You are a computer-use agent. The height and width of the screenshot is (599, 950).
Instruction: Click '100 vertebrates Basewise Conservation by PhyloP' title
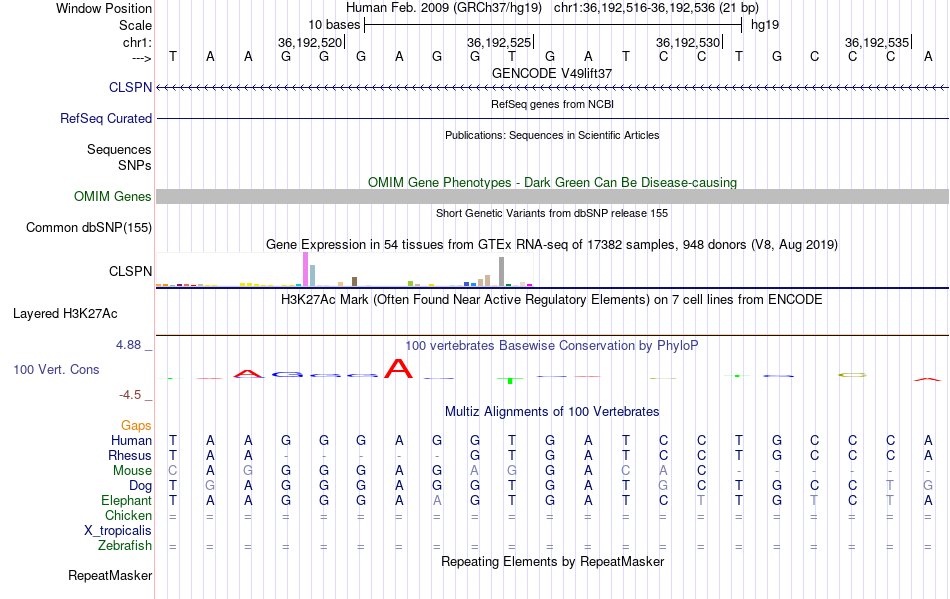(x=552, y=345)
